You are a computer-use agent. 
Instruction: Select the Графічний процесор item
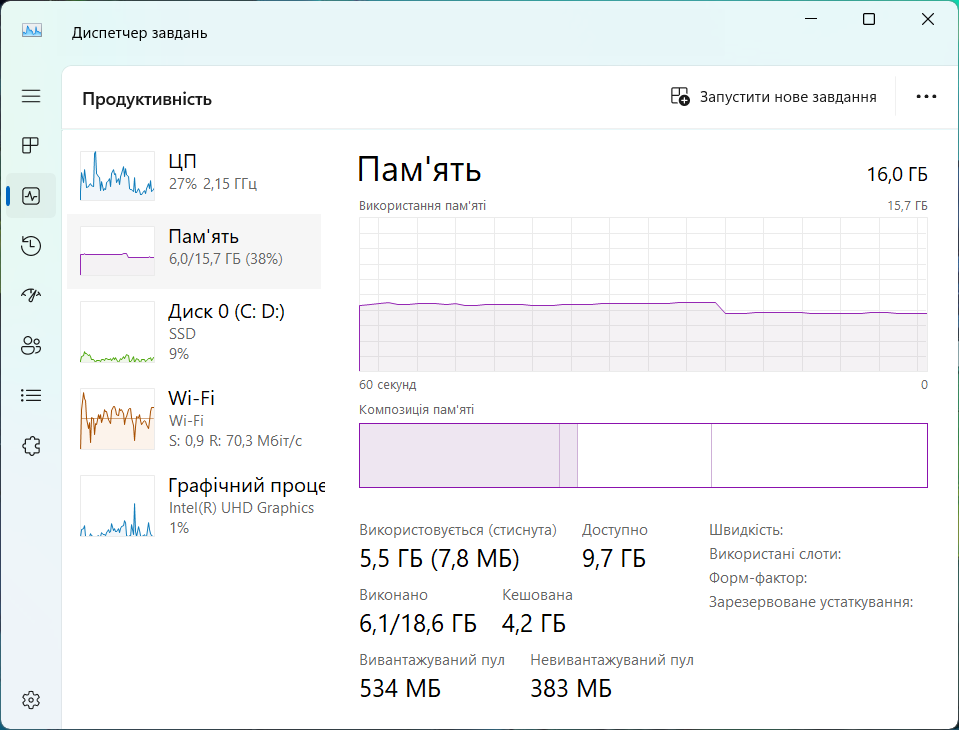195,506
